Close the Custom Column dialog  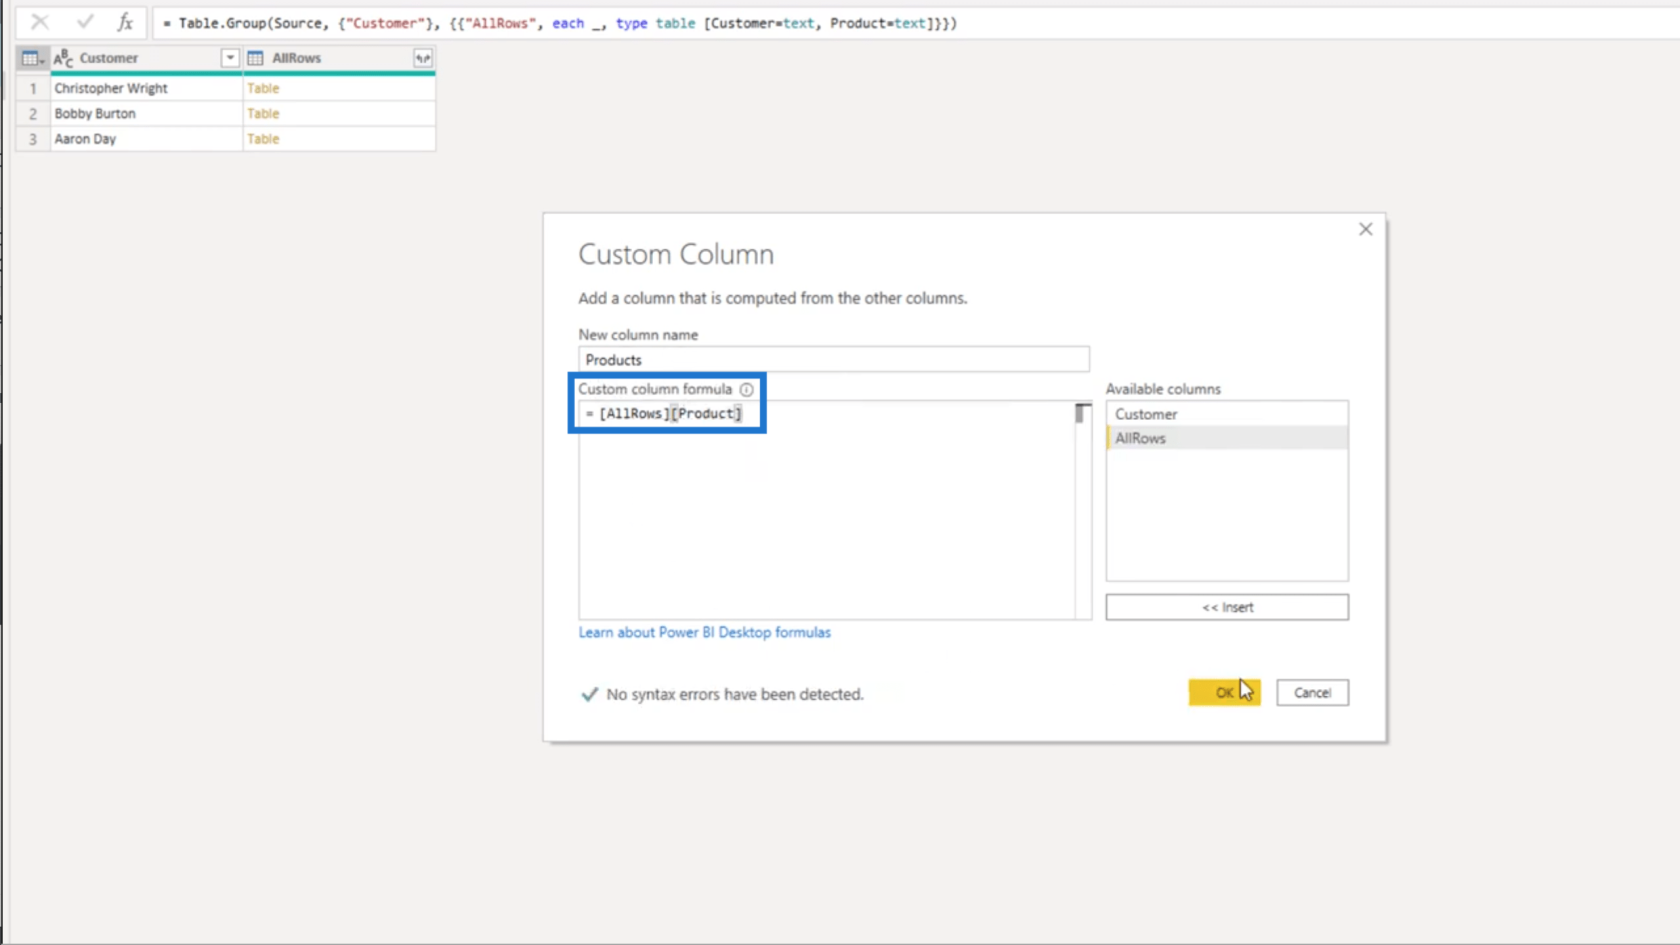click(x=1365, y=229)
